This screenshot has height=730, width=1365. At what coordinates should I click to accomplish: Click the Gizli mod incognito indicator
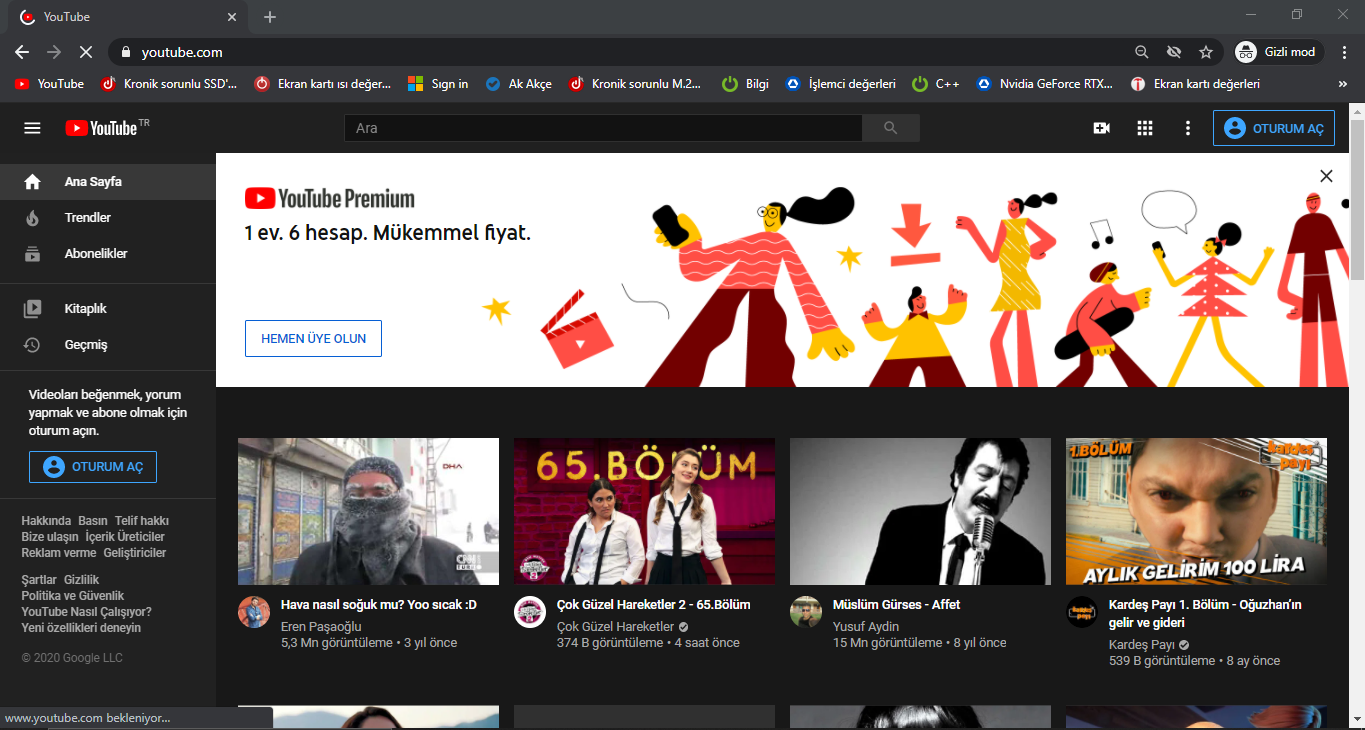click(1279, 52)
